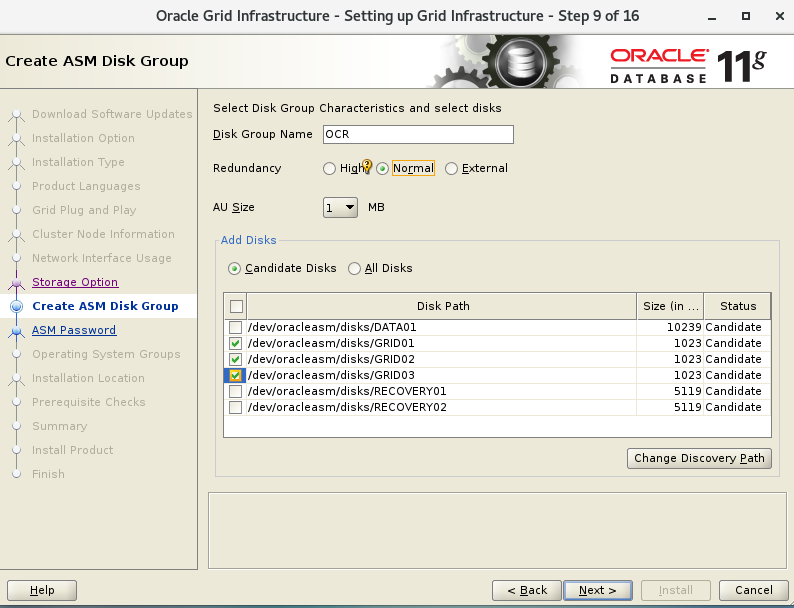Uncheck the GRID01 disk checkbox
The height and width of the screenshot is (608, 794).
(x=235, y=344)
